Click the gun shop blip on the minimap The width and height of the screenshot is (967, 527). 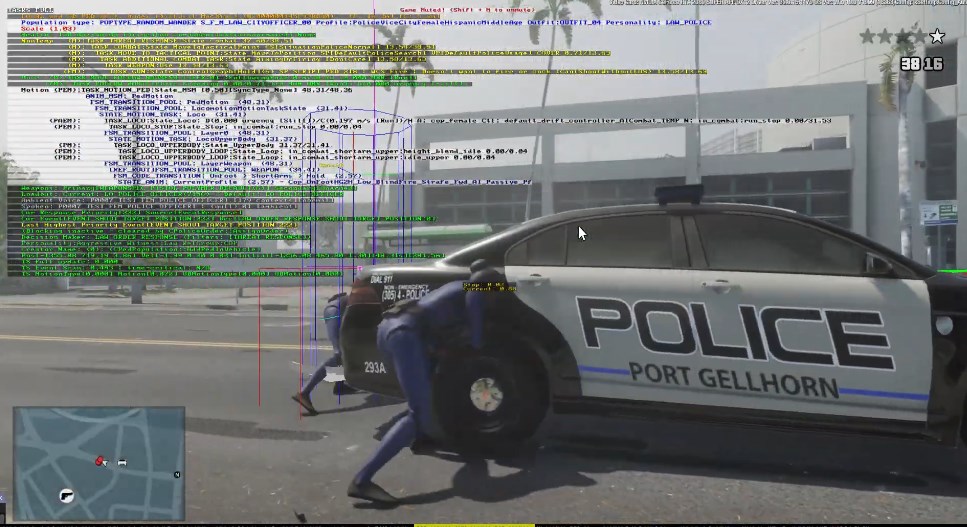coord(67,496)
